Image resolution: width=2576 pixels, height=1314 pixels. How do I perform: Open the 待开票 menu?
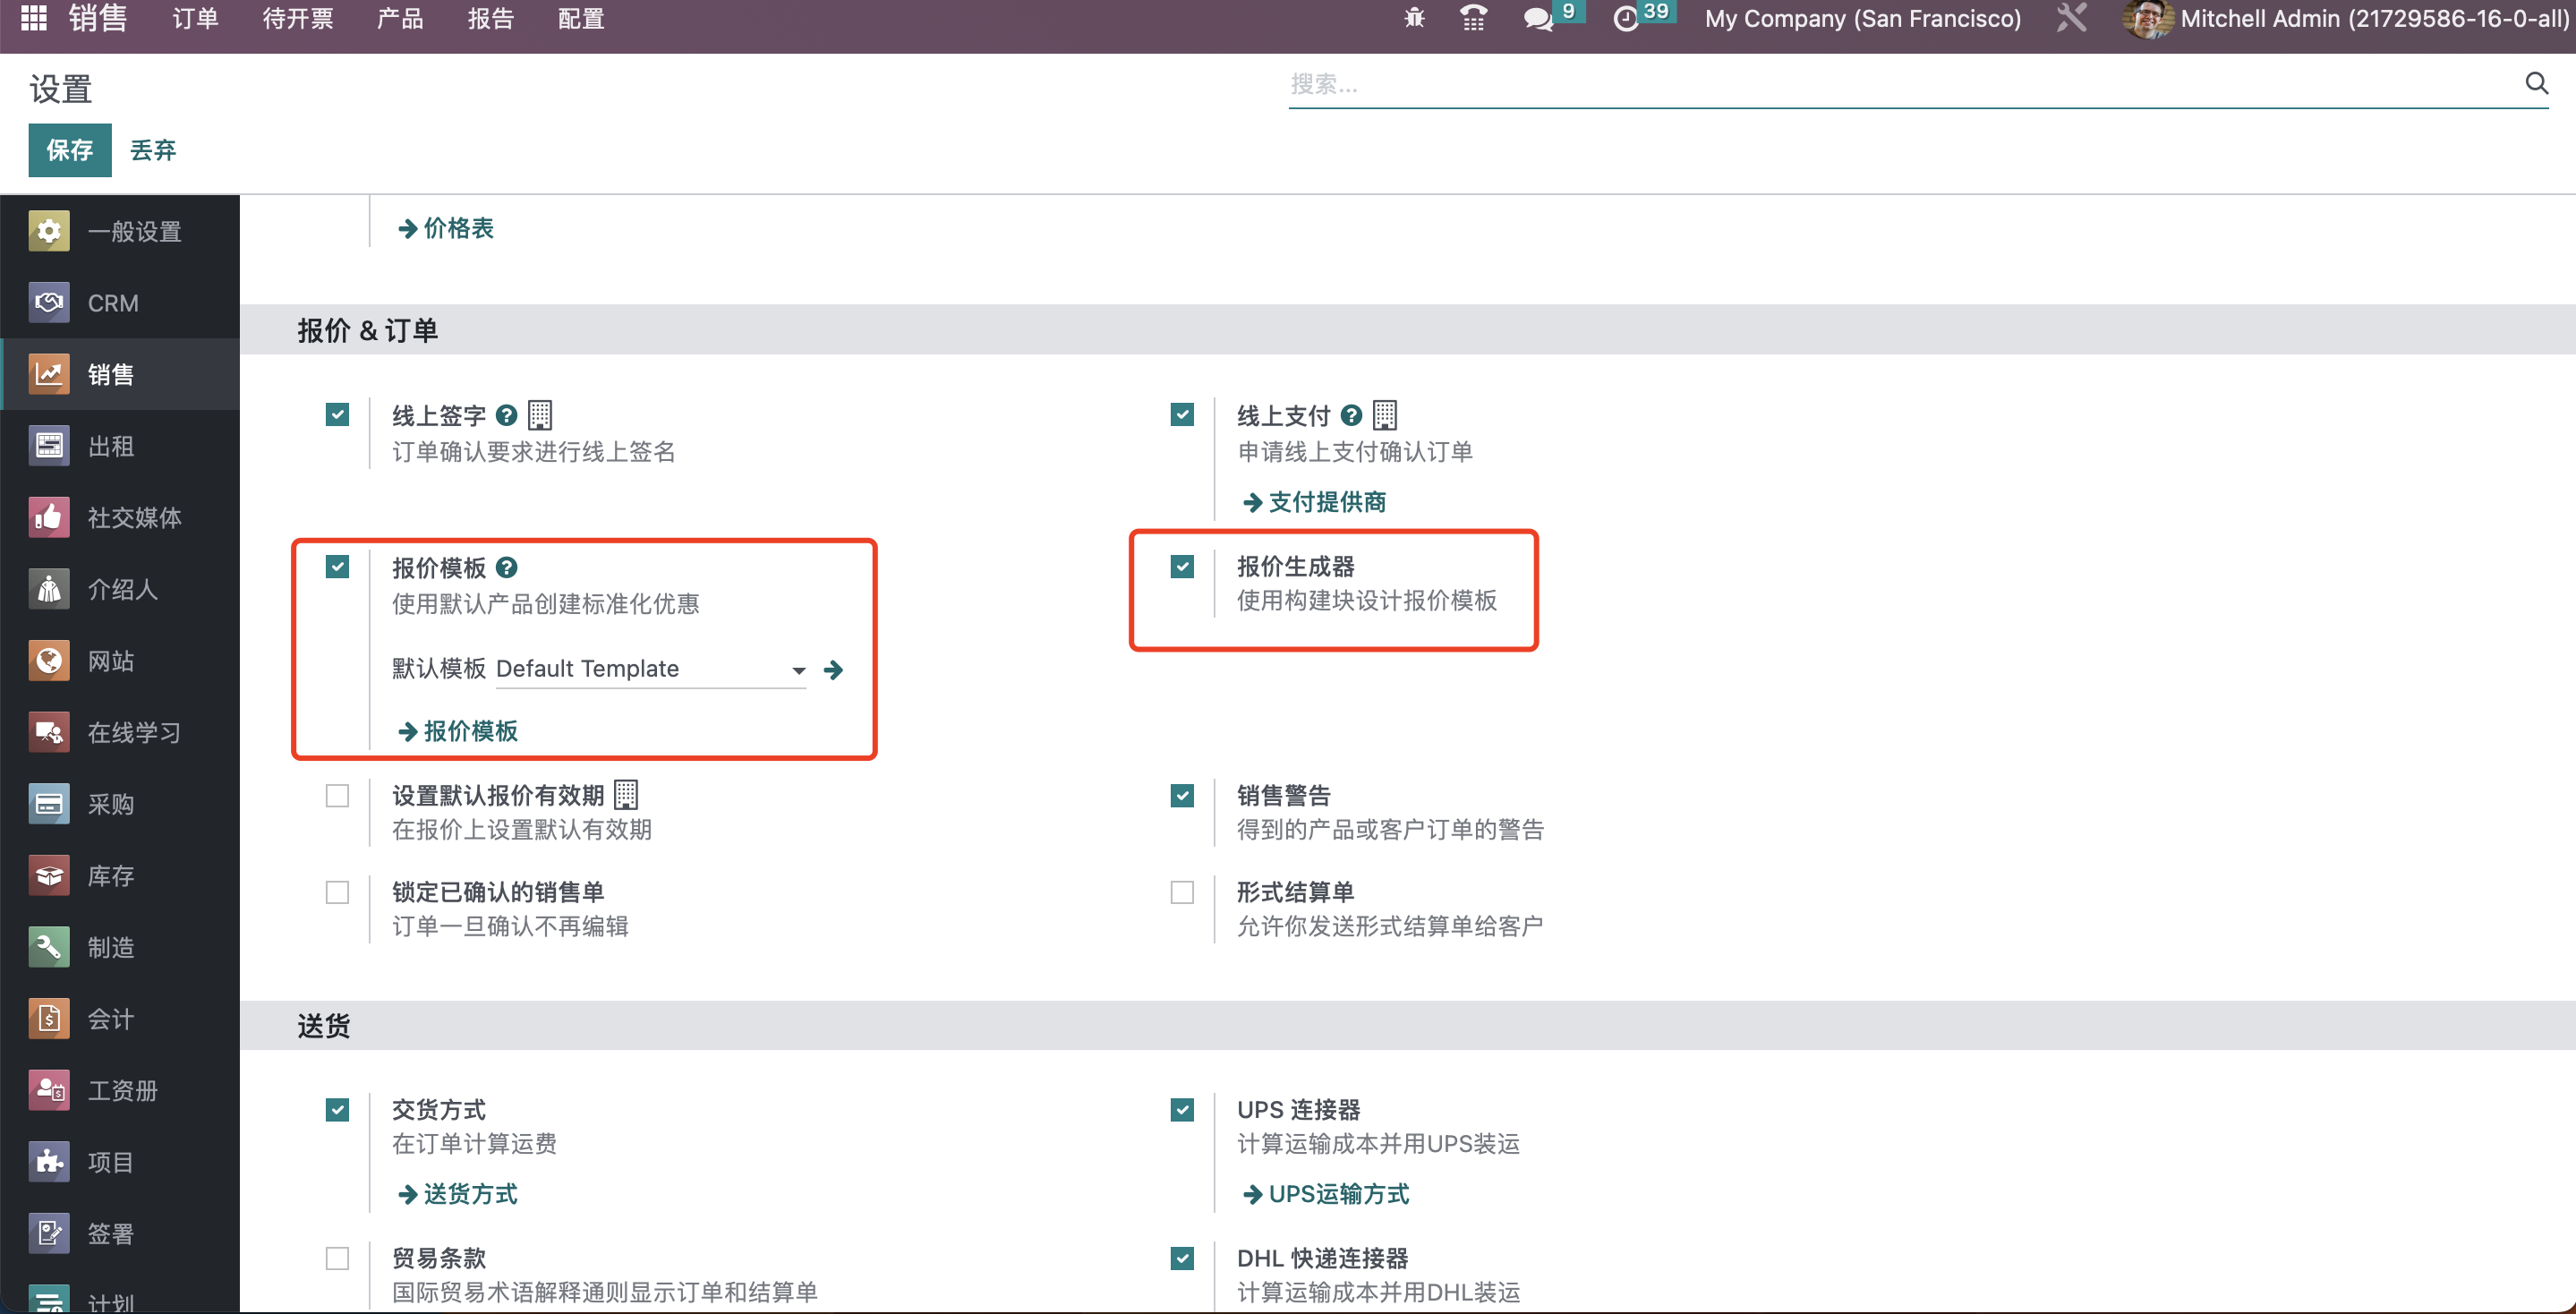pyautogui.click(x=298, y=19)
